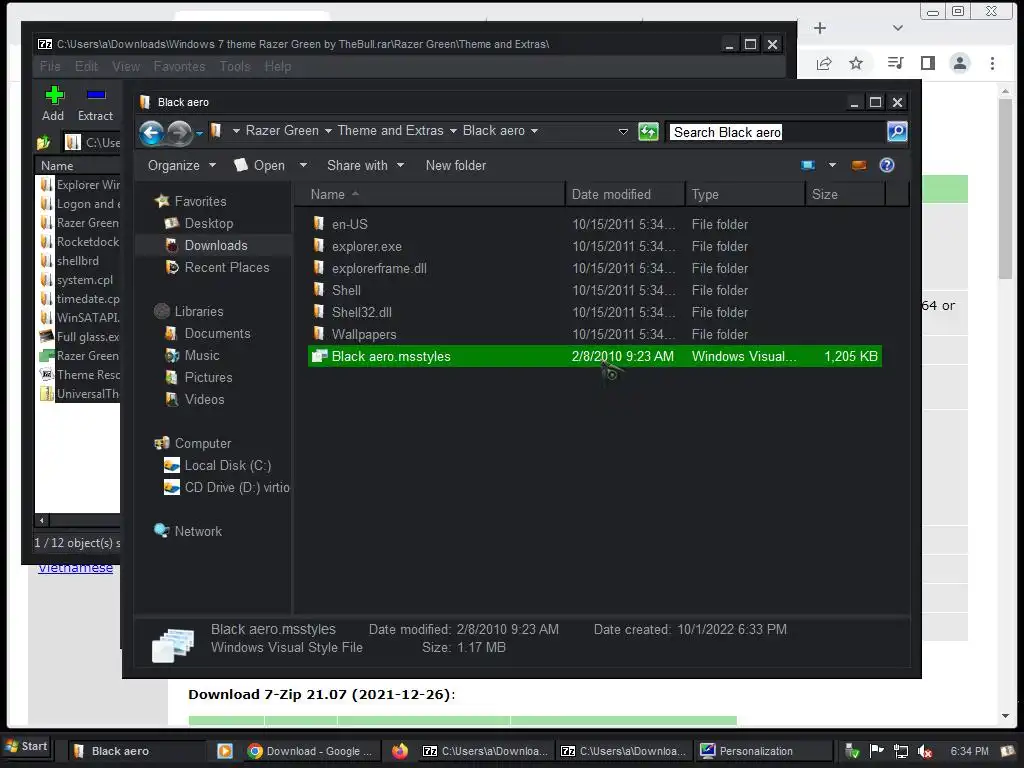
Task: Click the Add plus icon in 7-Zip
Action: coord(54,96)
